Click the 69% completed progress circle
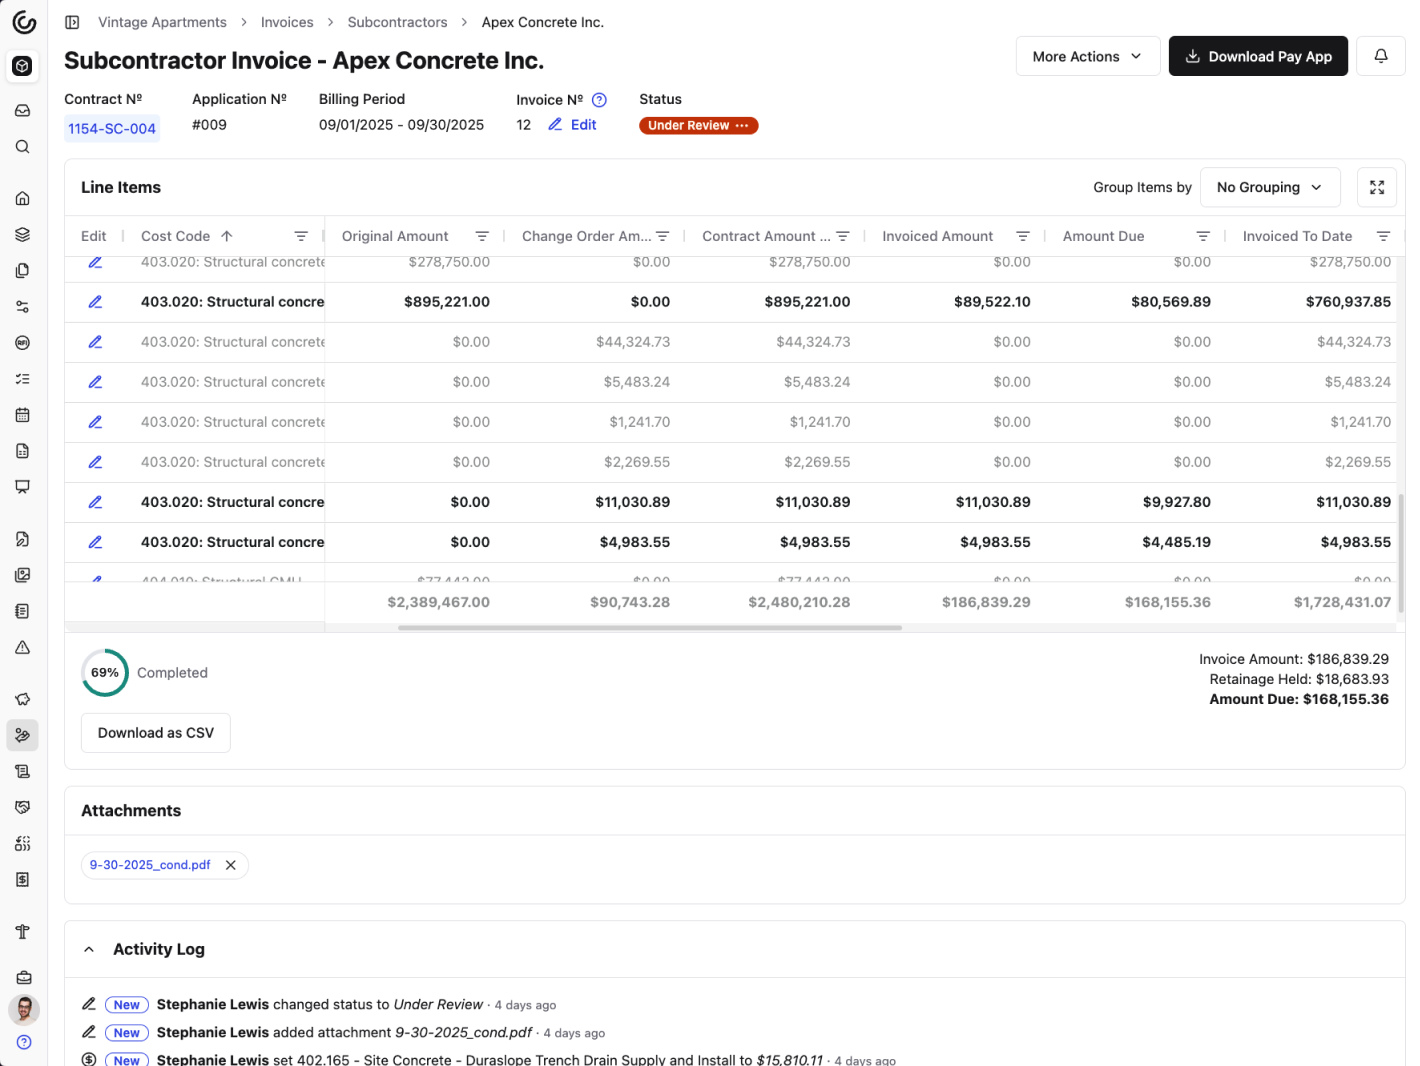Image resolution: width=1420 pixels, height=1066 pixels. pyautogui.click(x=104, y=673)
